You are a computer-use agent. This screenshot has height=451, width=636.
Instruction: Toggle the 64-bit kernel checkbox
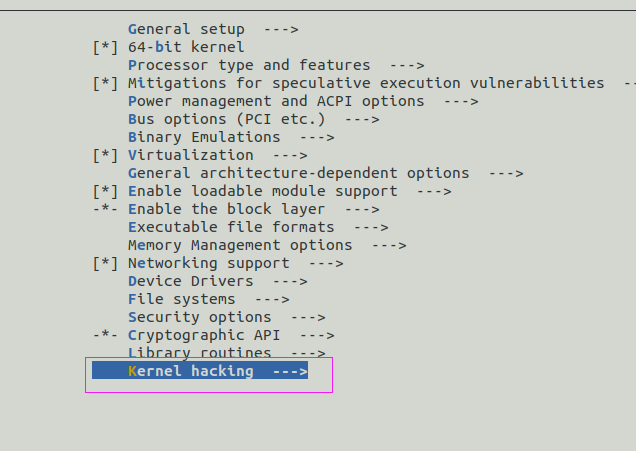click(105, 47)
